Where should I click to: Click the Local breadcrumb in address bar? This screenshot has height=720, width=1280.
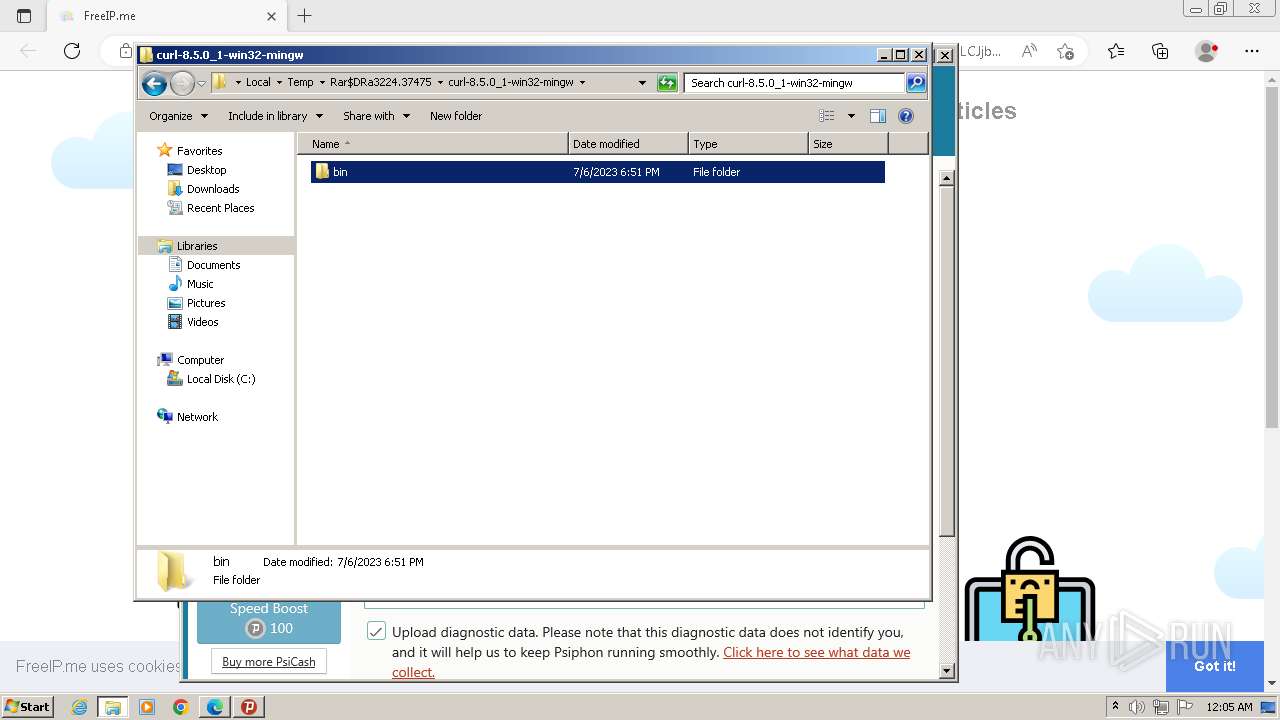coord(258,83)
